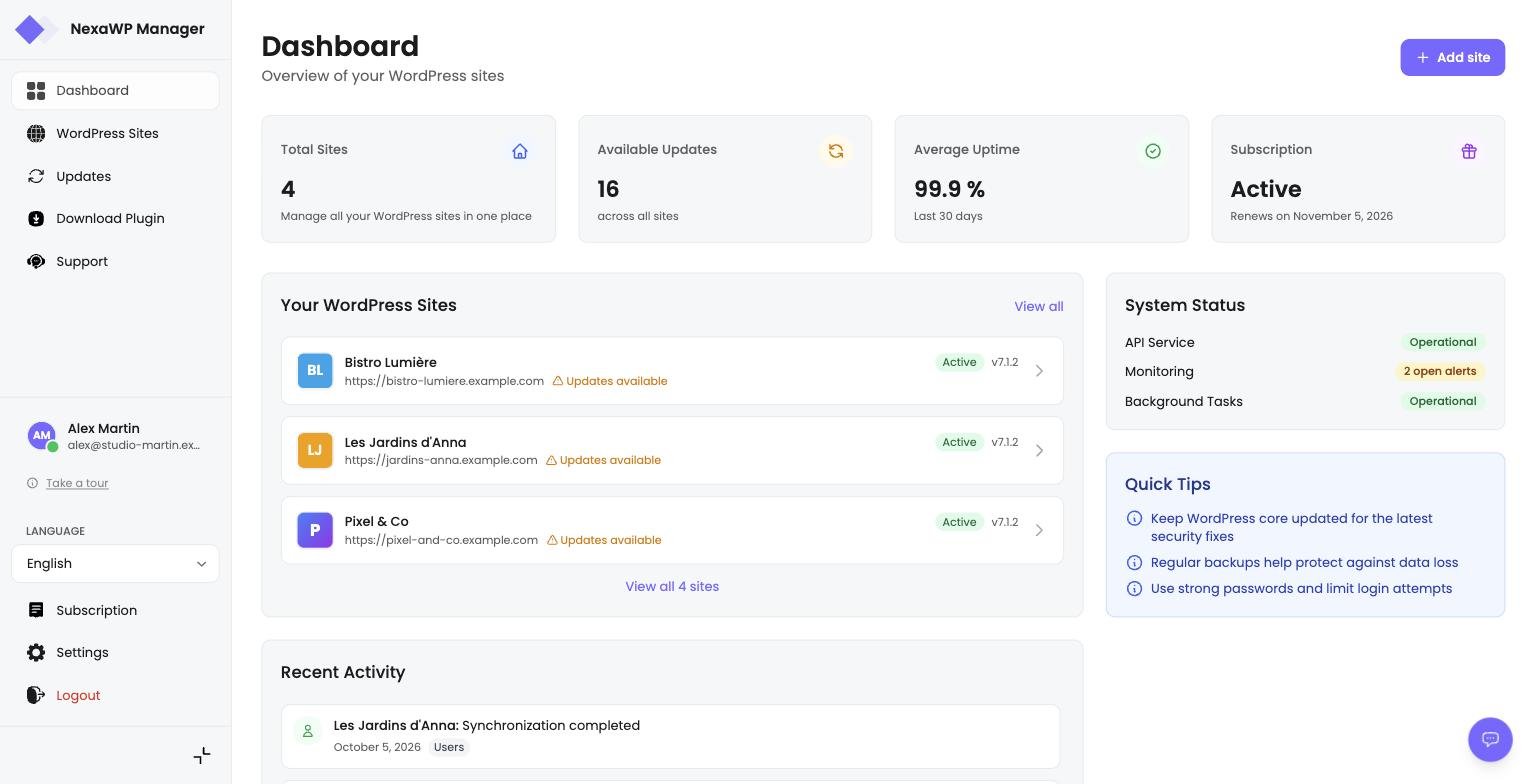Open the Language dropdown showing English
The height and width of the screenshot is (784, 1535).
pyautogui.click(x=116, y=564)
